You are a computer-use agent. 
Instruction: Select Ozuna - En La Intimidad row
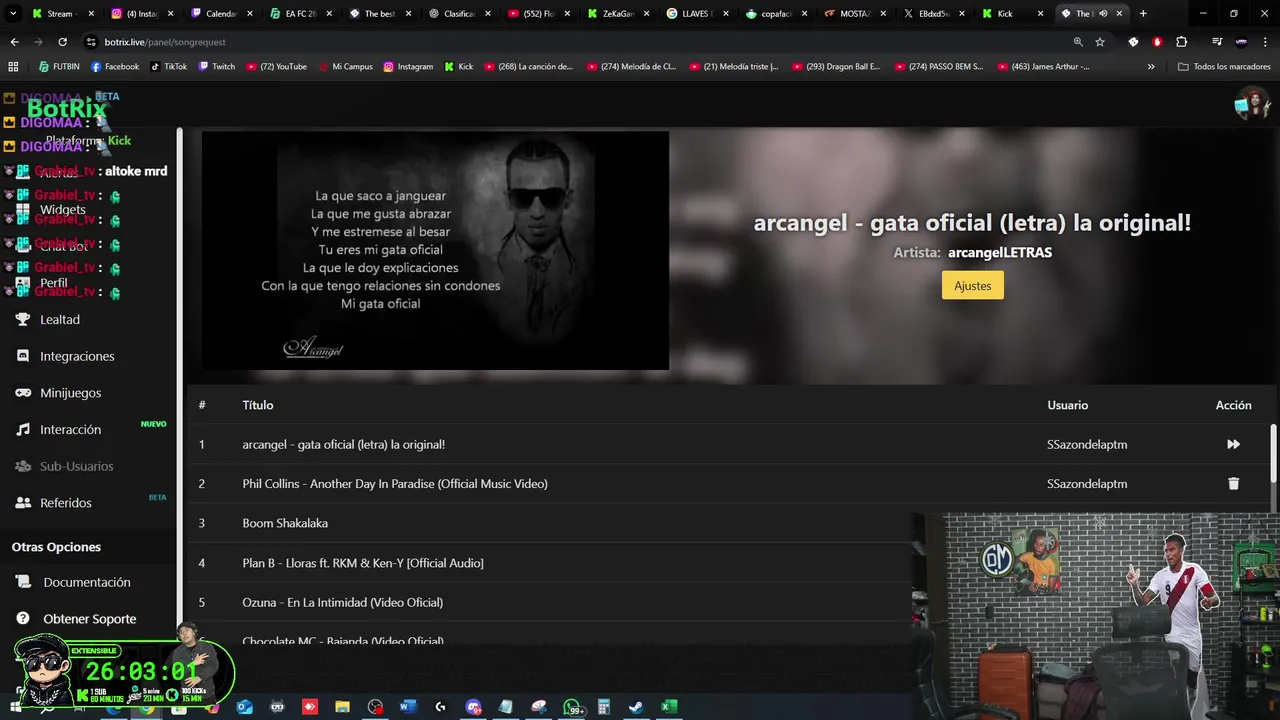[x=550, y=602]
